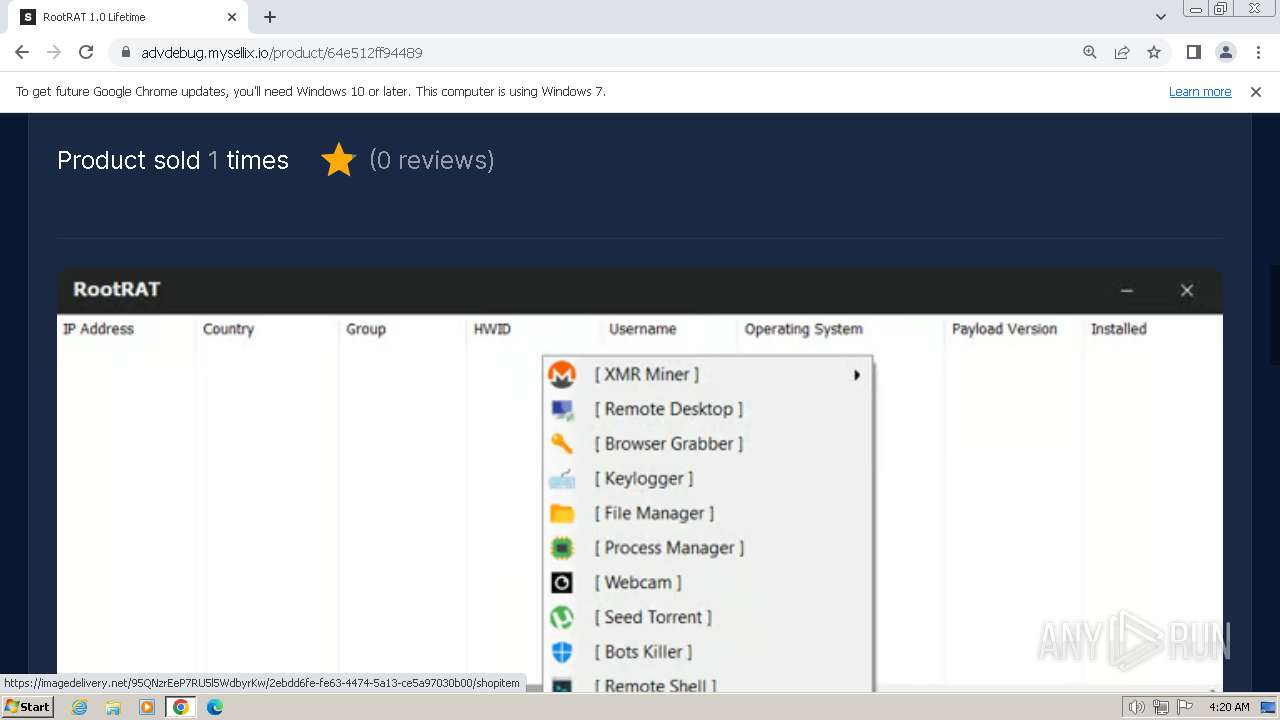Open the Chrome three-dot menu

pos(1258,52)
